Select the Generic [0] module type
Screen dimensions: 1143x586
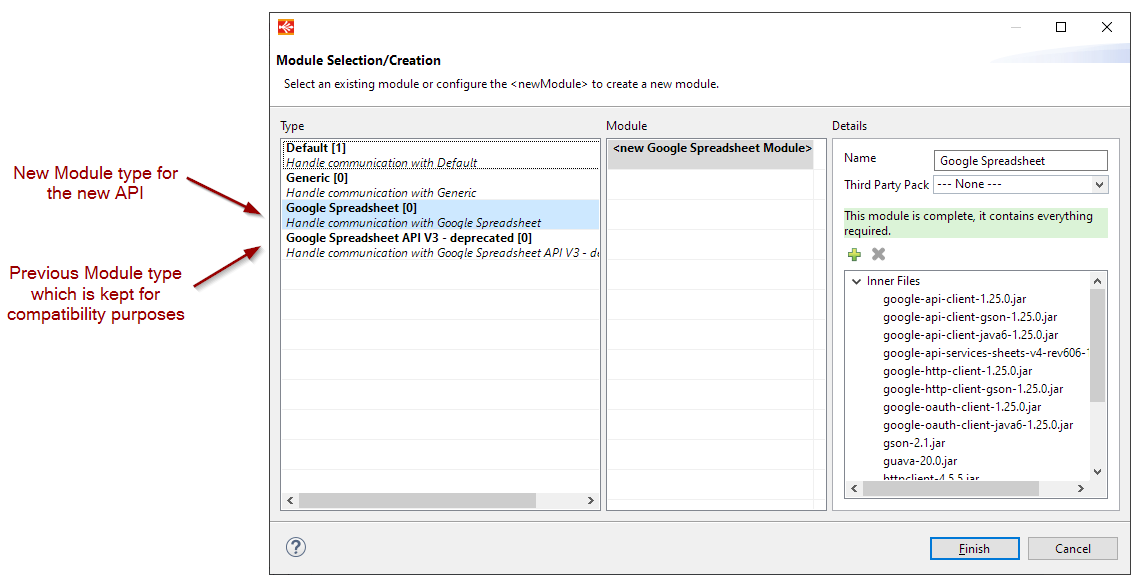point(440,185)
